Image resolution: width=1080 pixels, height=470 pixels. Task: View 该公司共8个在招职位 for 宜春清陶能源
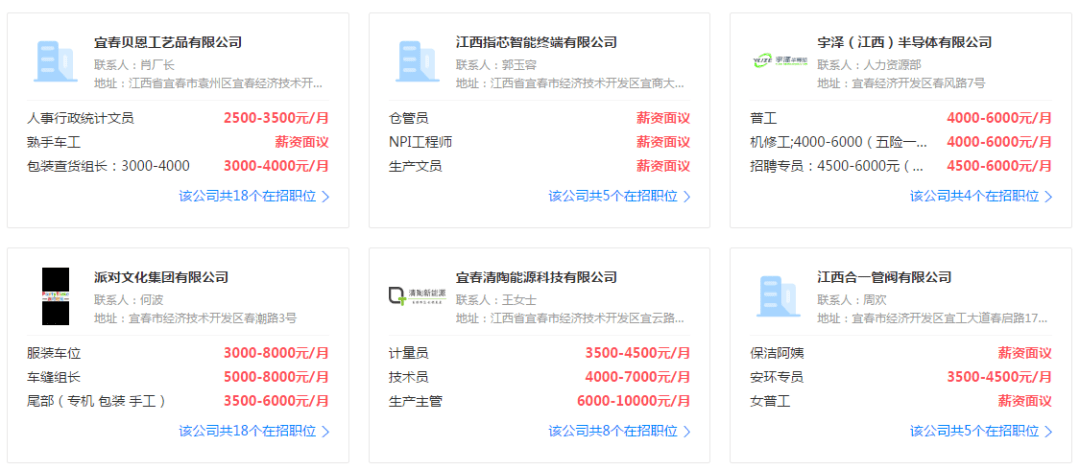(x=613, y=431)
